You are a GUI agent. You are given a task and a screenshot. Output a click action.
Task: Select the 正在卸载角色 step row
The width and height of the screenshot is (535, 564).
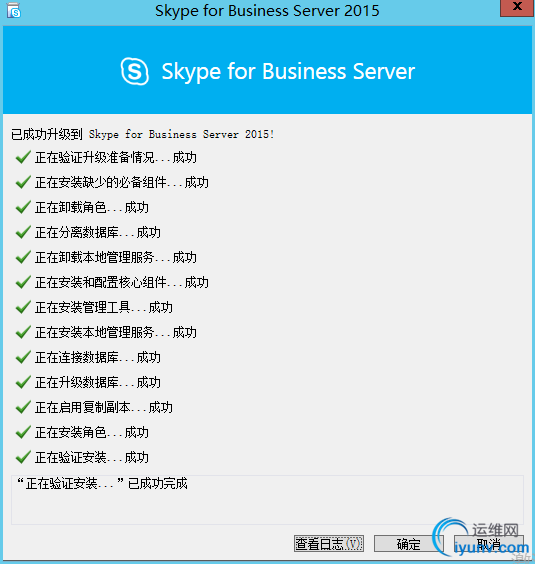pos(82,208)
